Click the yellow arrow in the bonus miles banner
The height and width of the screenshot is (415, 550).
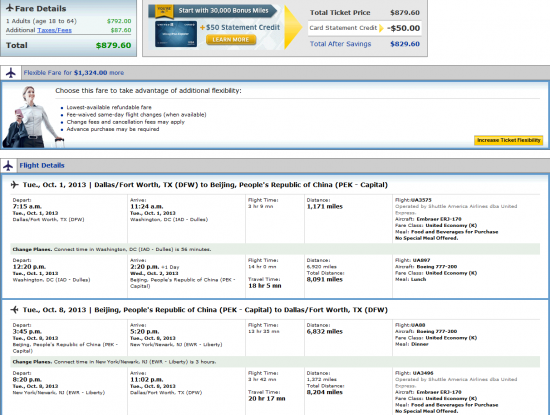(x=293, y=27)
